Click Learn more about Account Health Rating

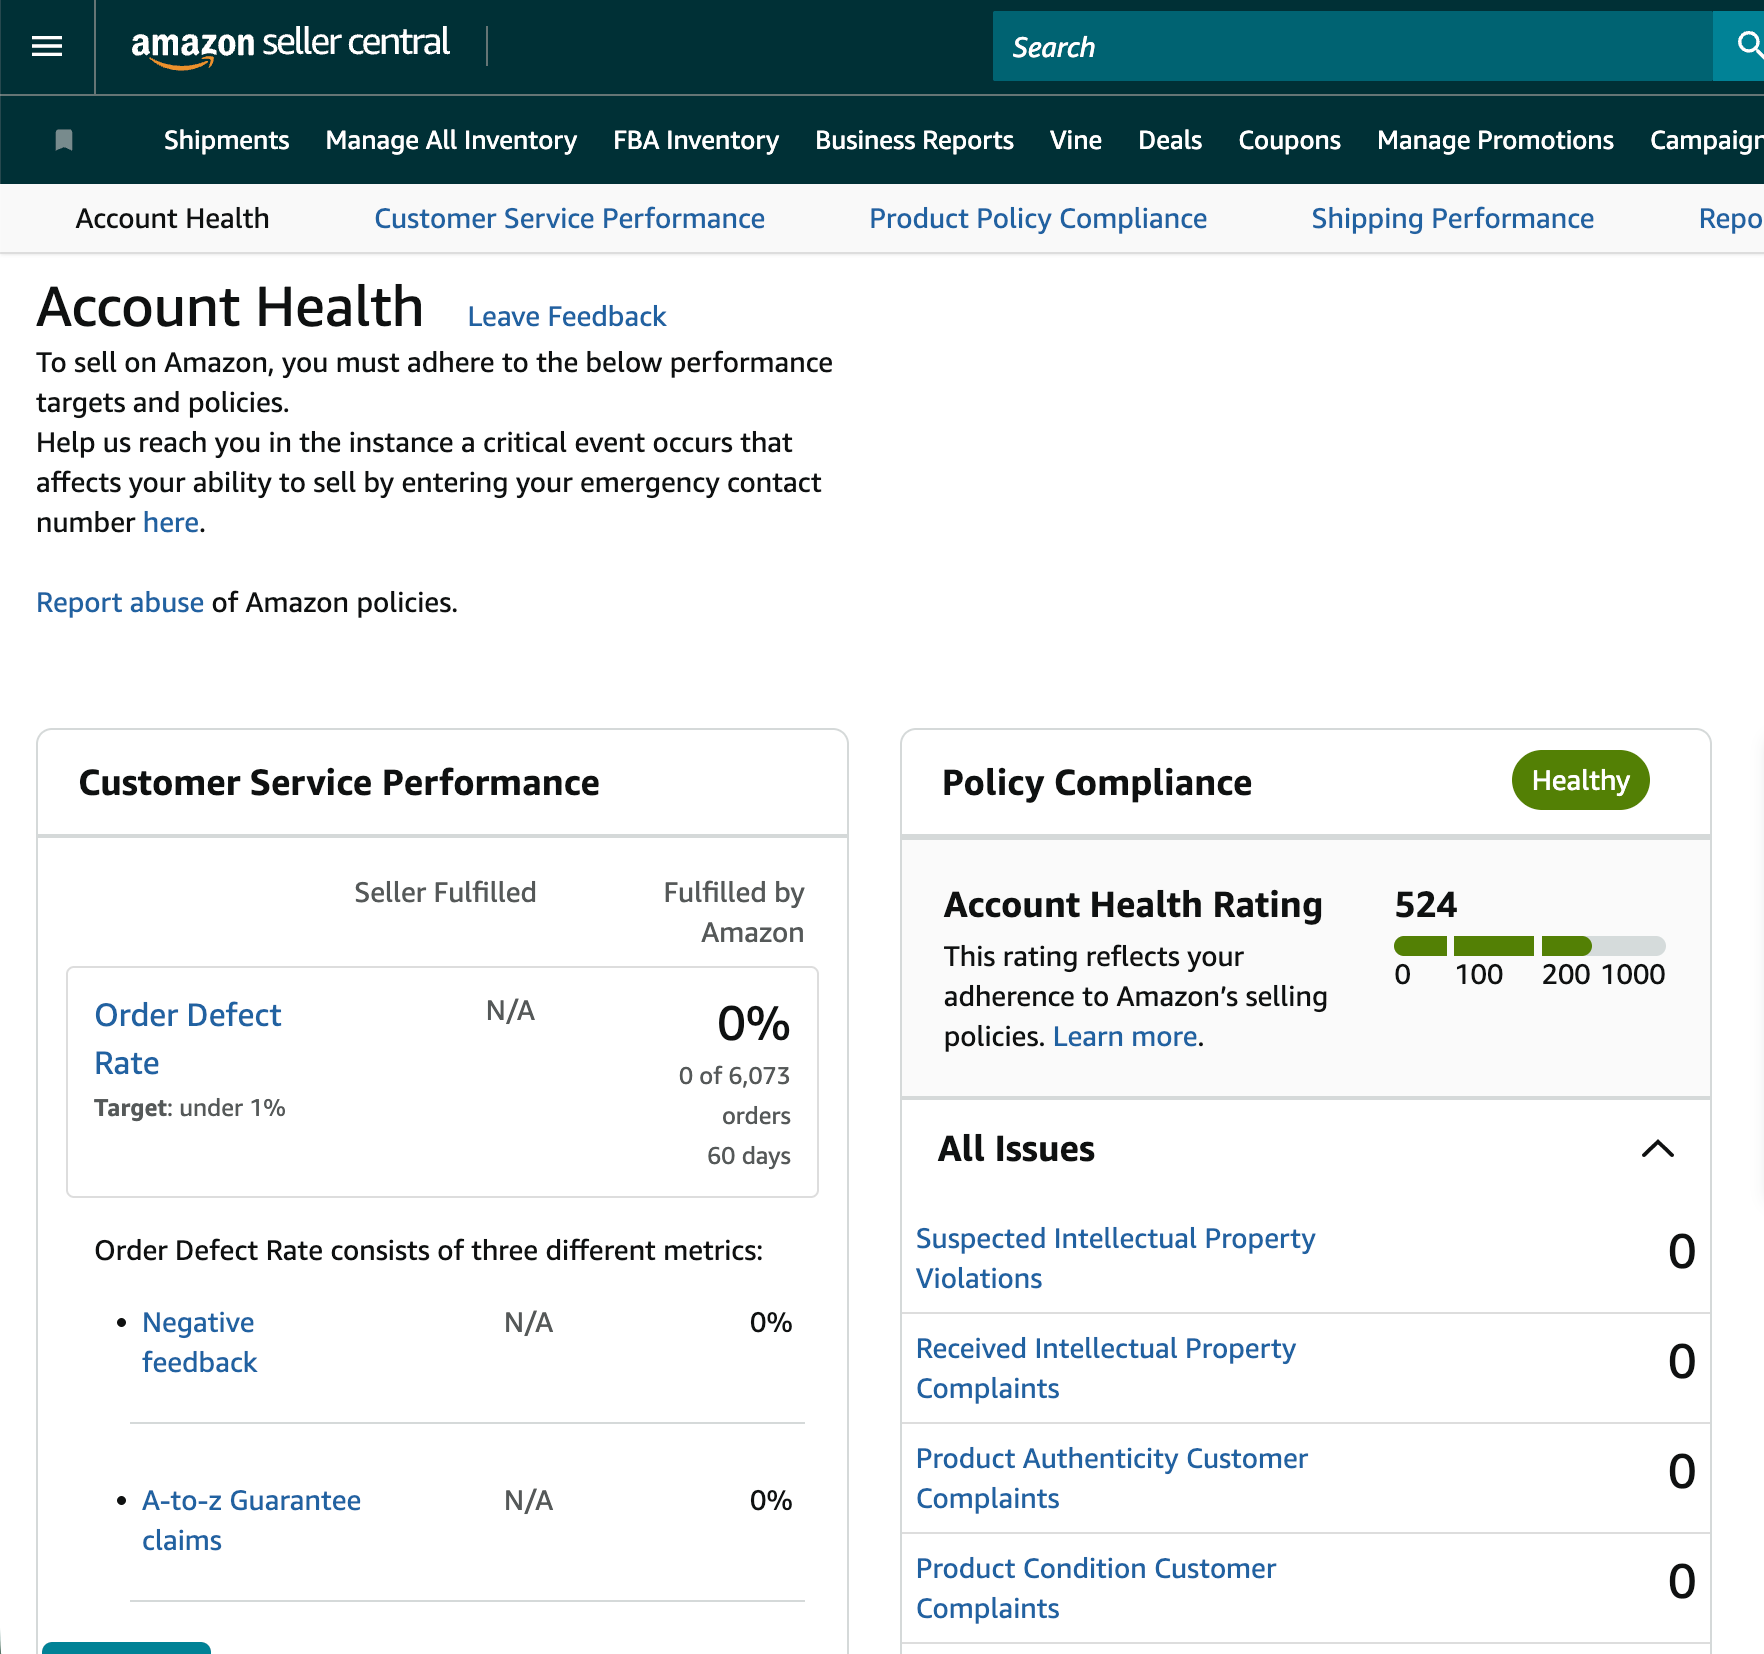(1124, 1036)
